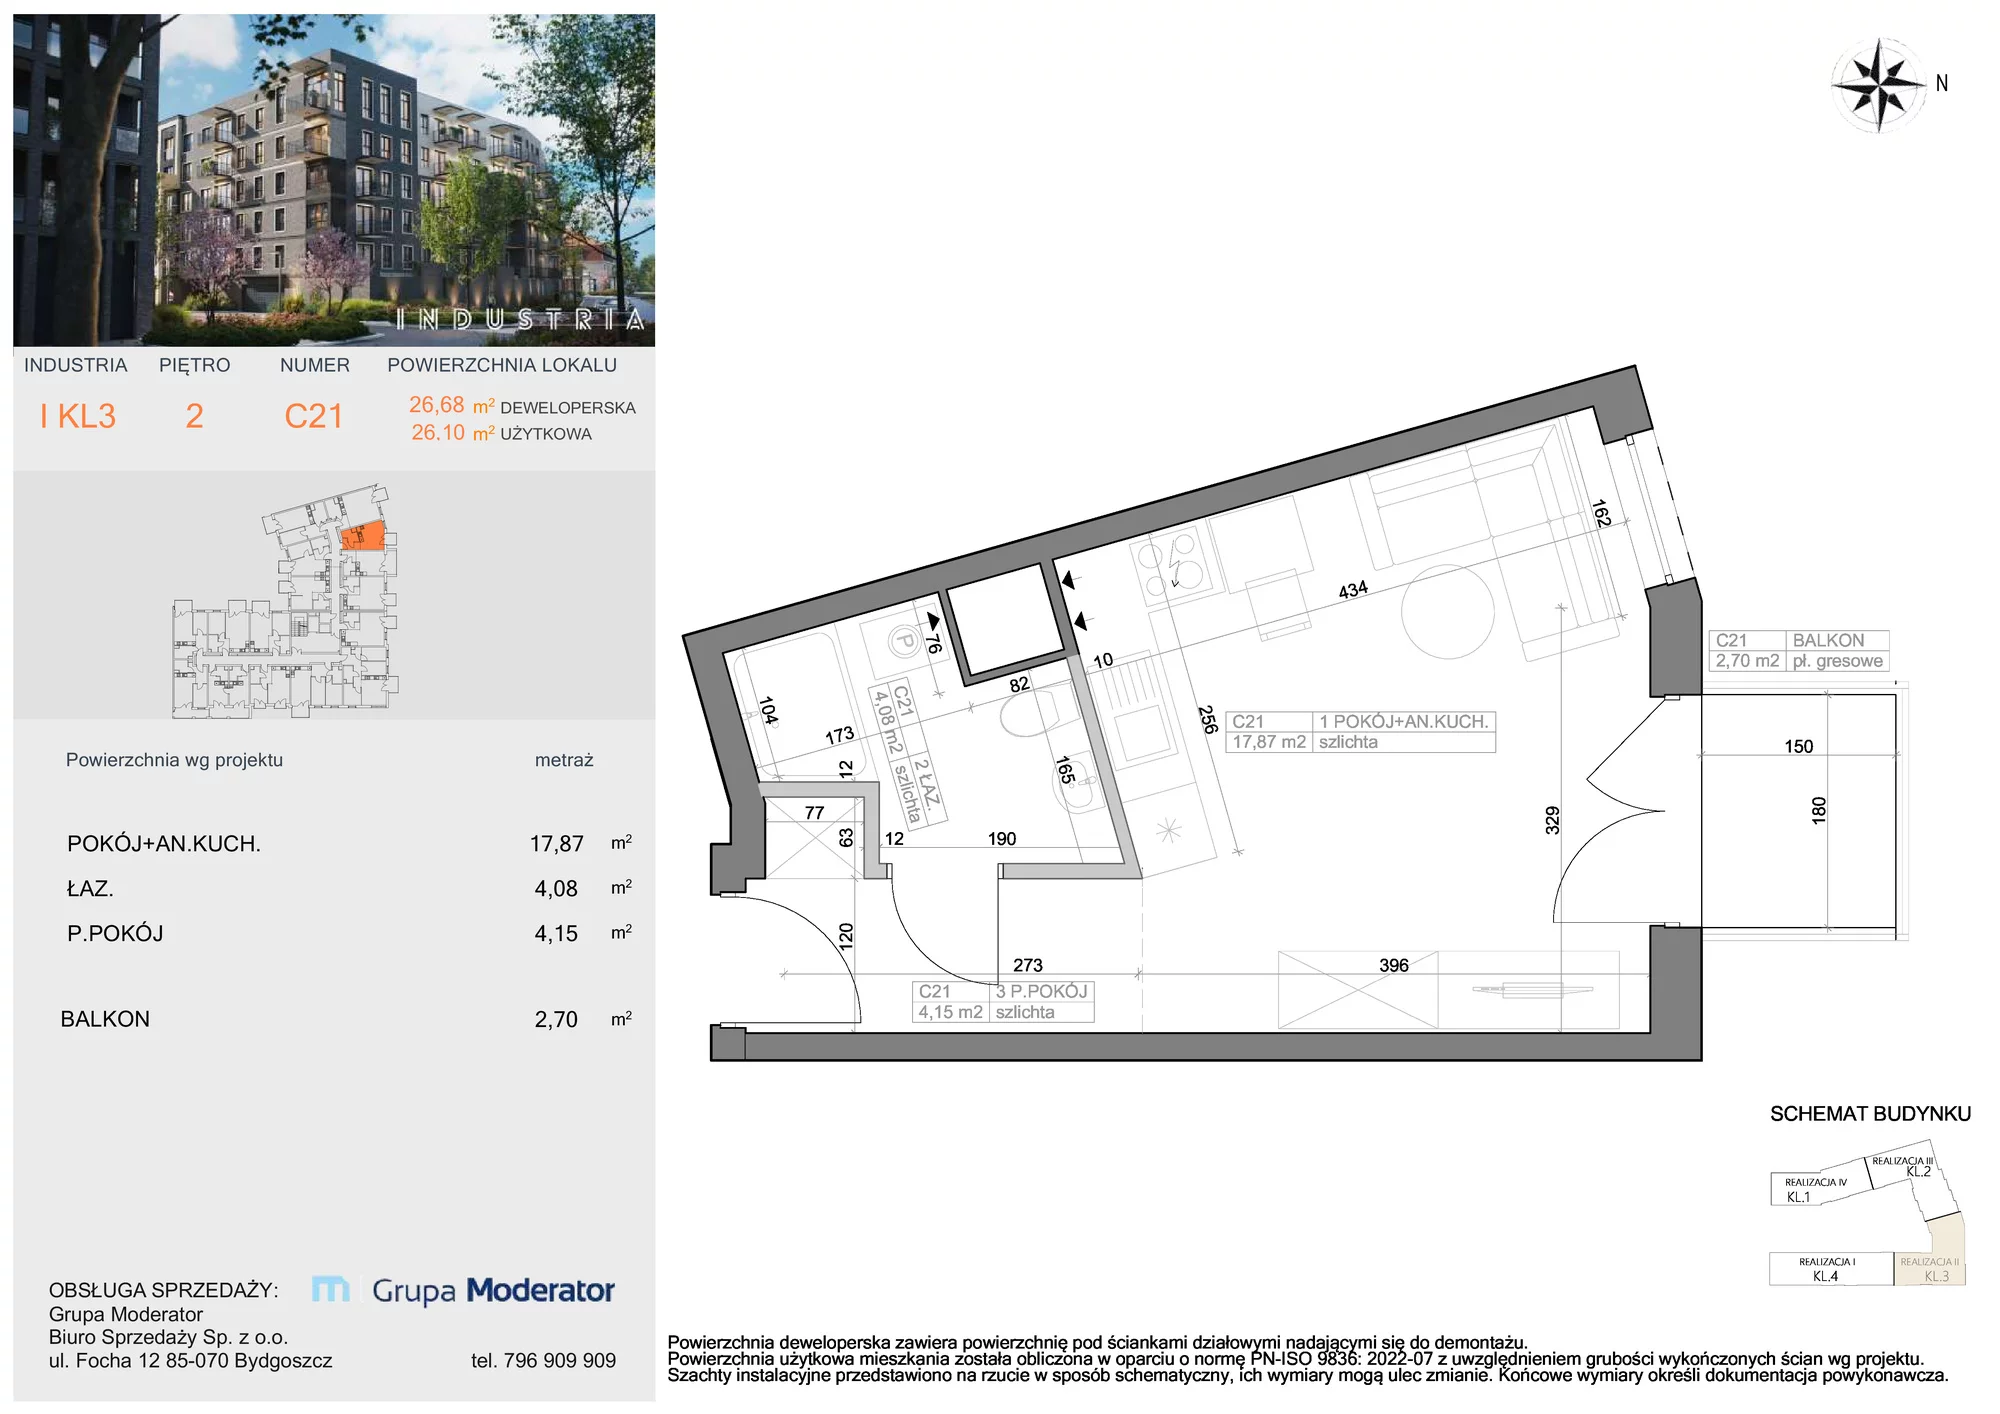Image resolution: width=2000 pixels, height=1414 pixels.
Task: Click the floor number '2' under PIĘTRO
Action: point(194,416)
